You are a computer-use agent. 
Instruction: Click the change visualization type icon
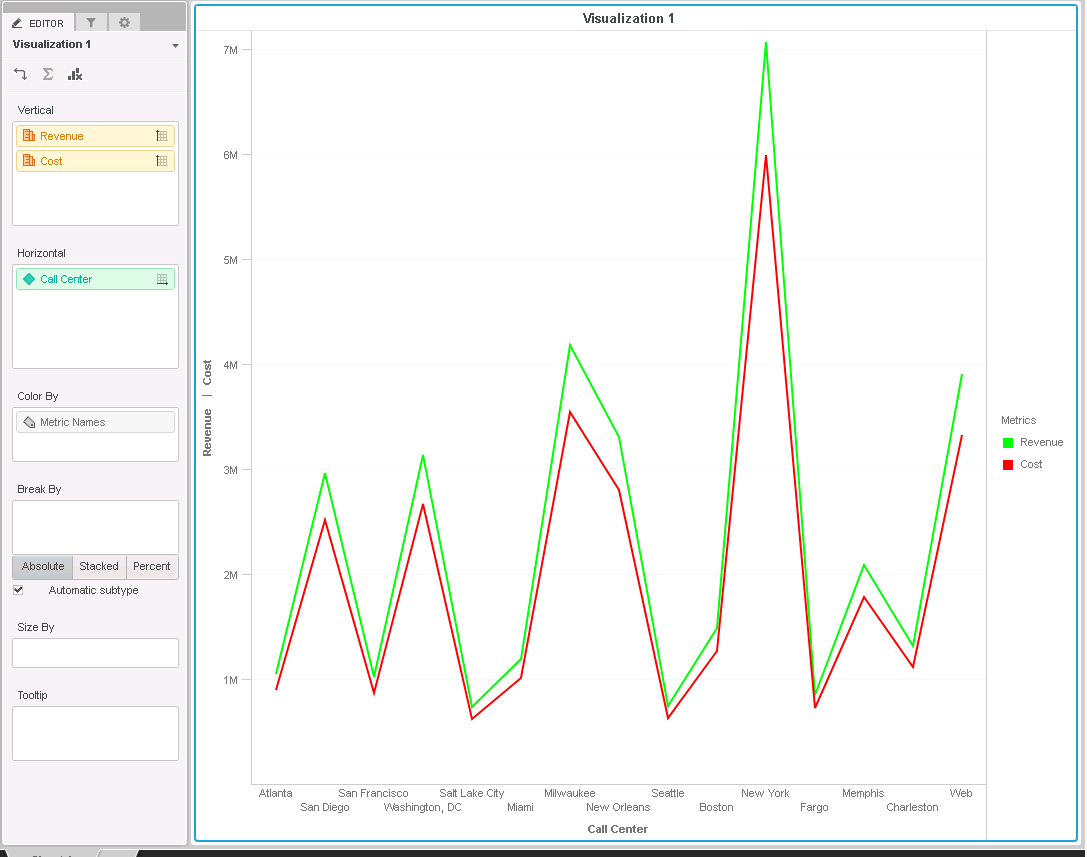click(x=74, y=73)
